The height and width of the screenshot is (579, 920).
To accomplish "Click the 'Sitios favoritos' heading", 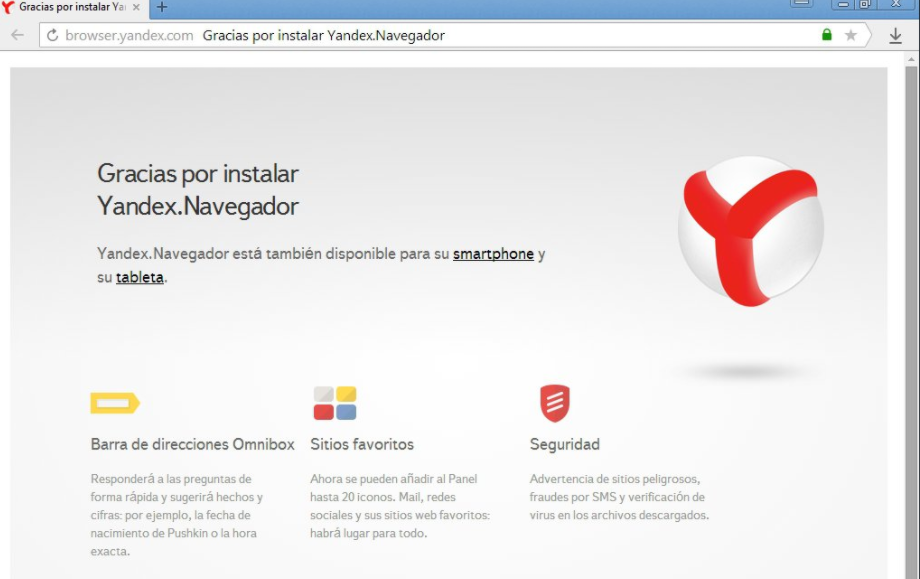I will [x=361, y=444].
